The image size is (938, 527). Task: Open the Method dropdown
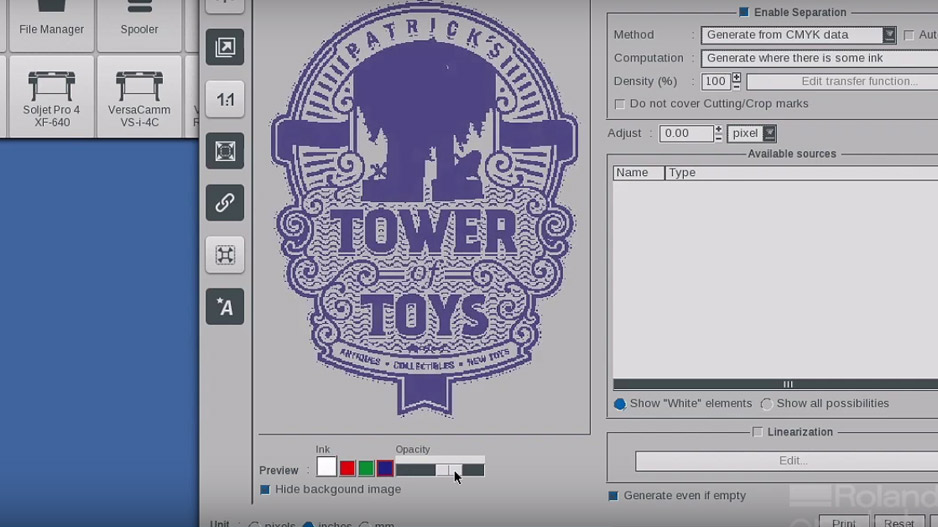click(x=888, y=35)
